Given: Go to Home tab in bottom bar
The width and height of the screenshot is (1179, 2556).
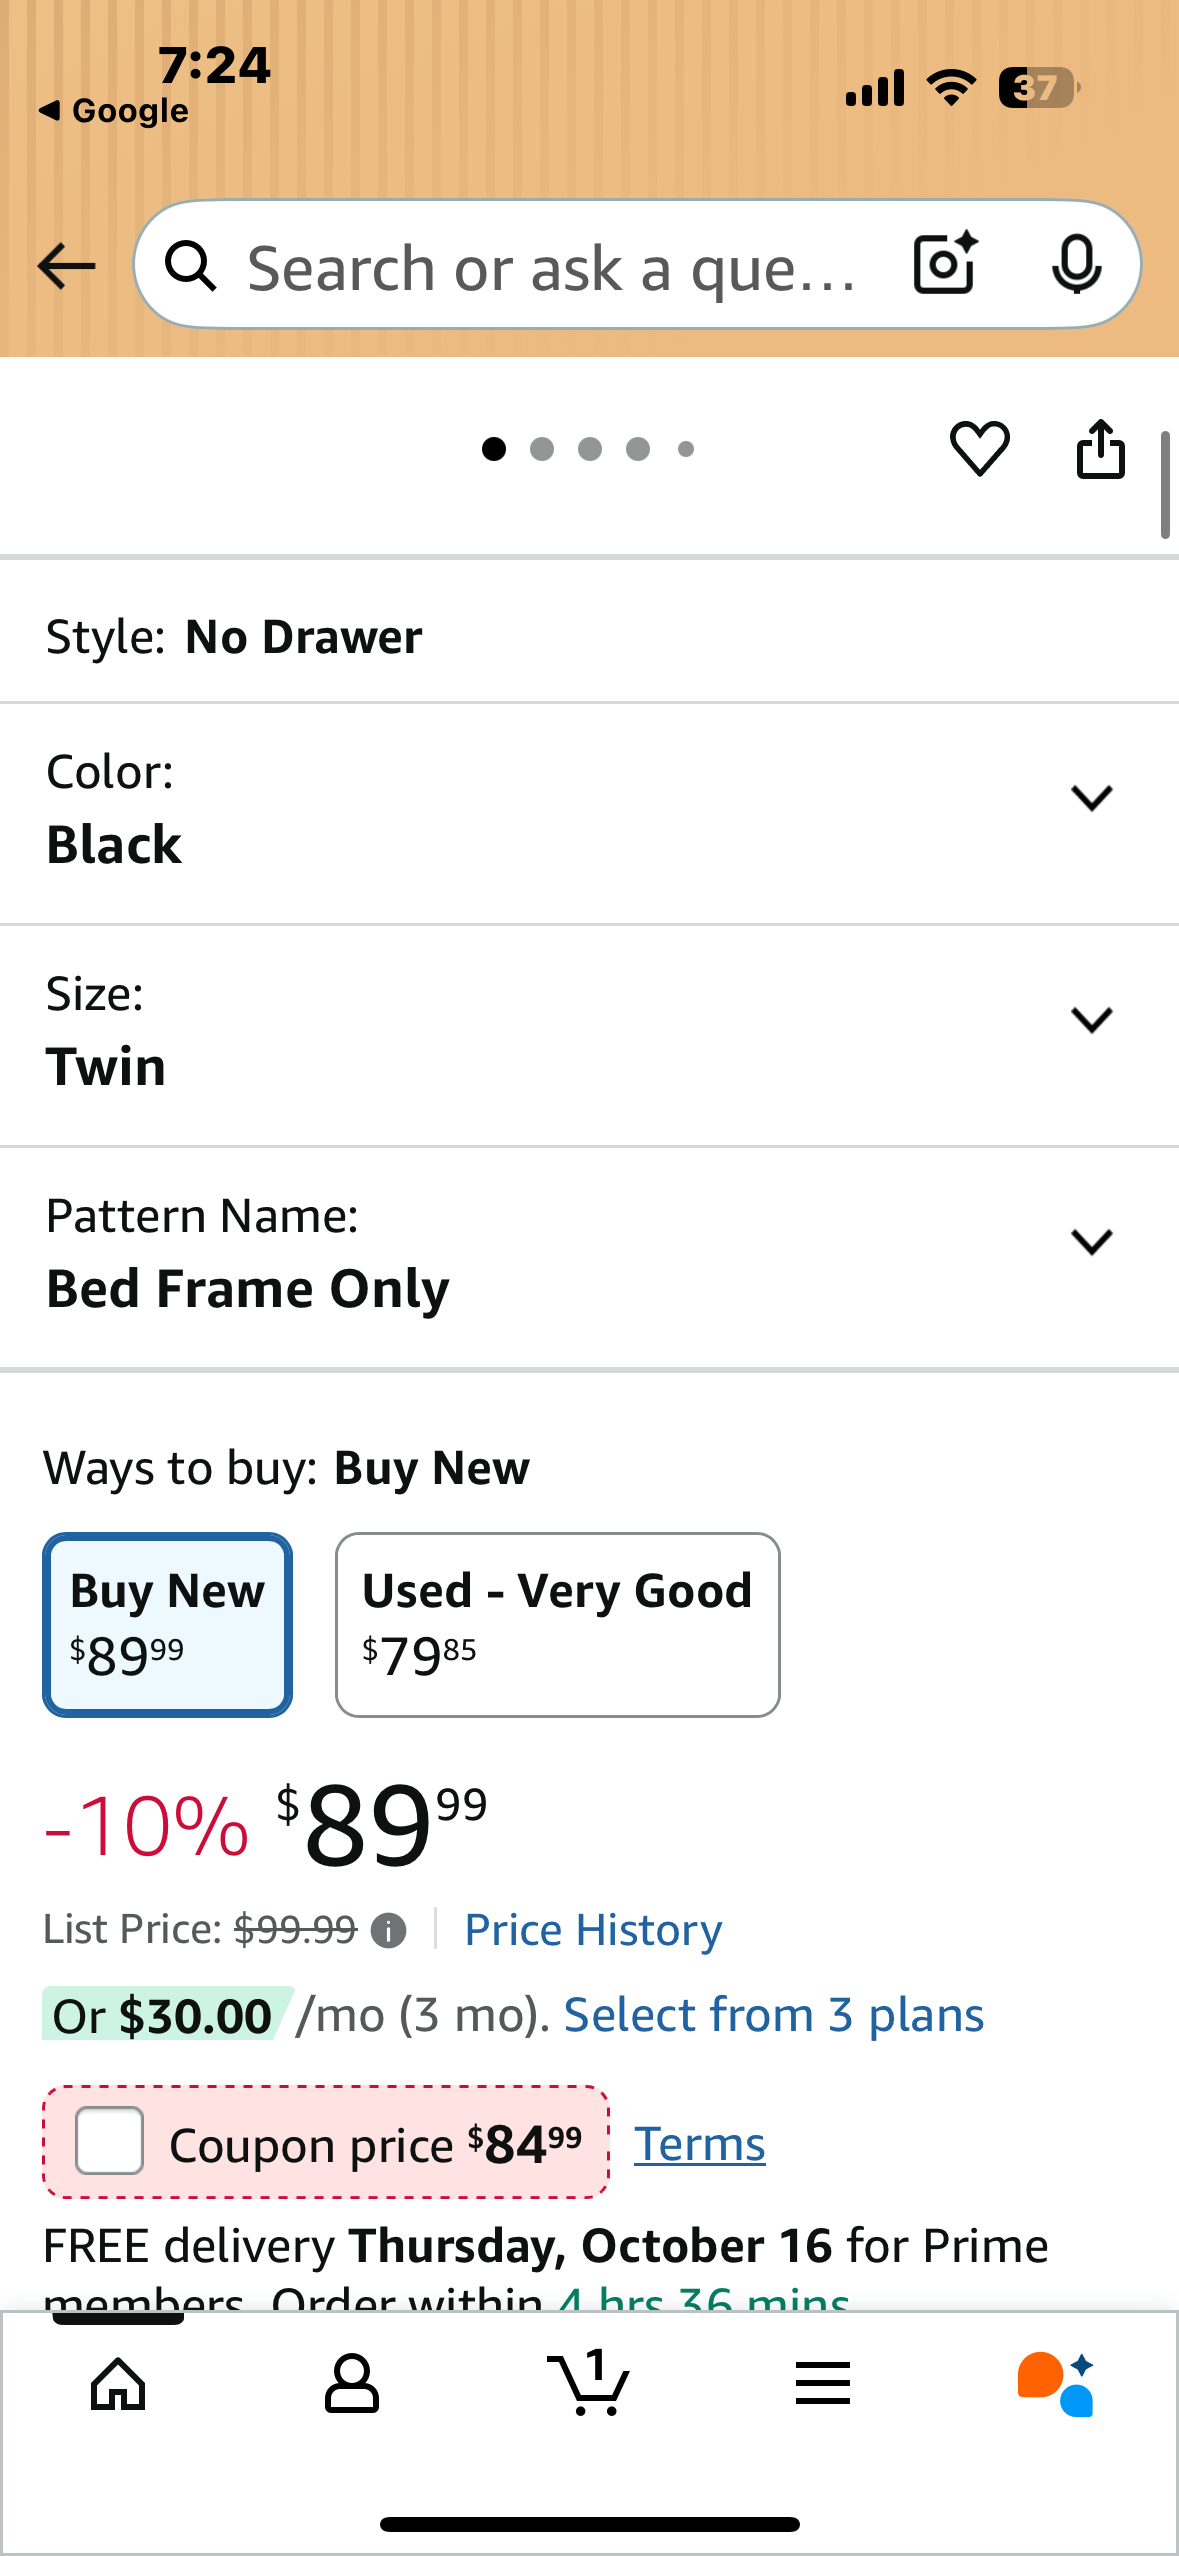Looking at the screenshot, I should (x=118, y=2384).
